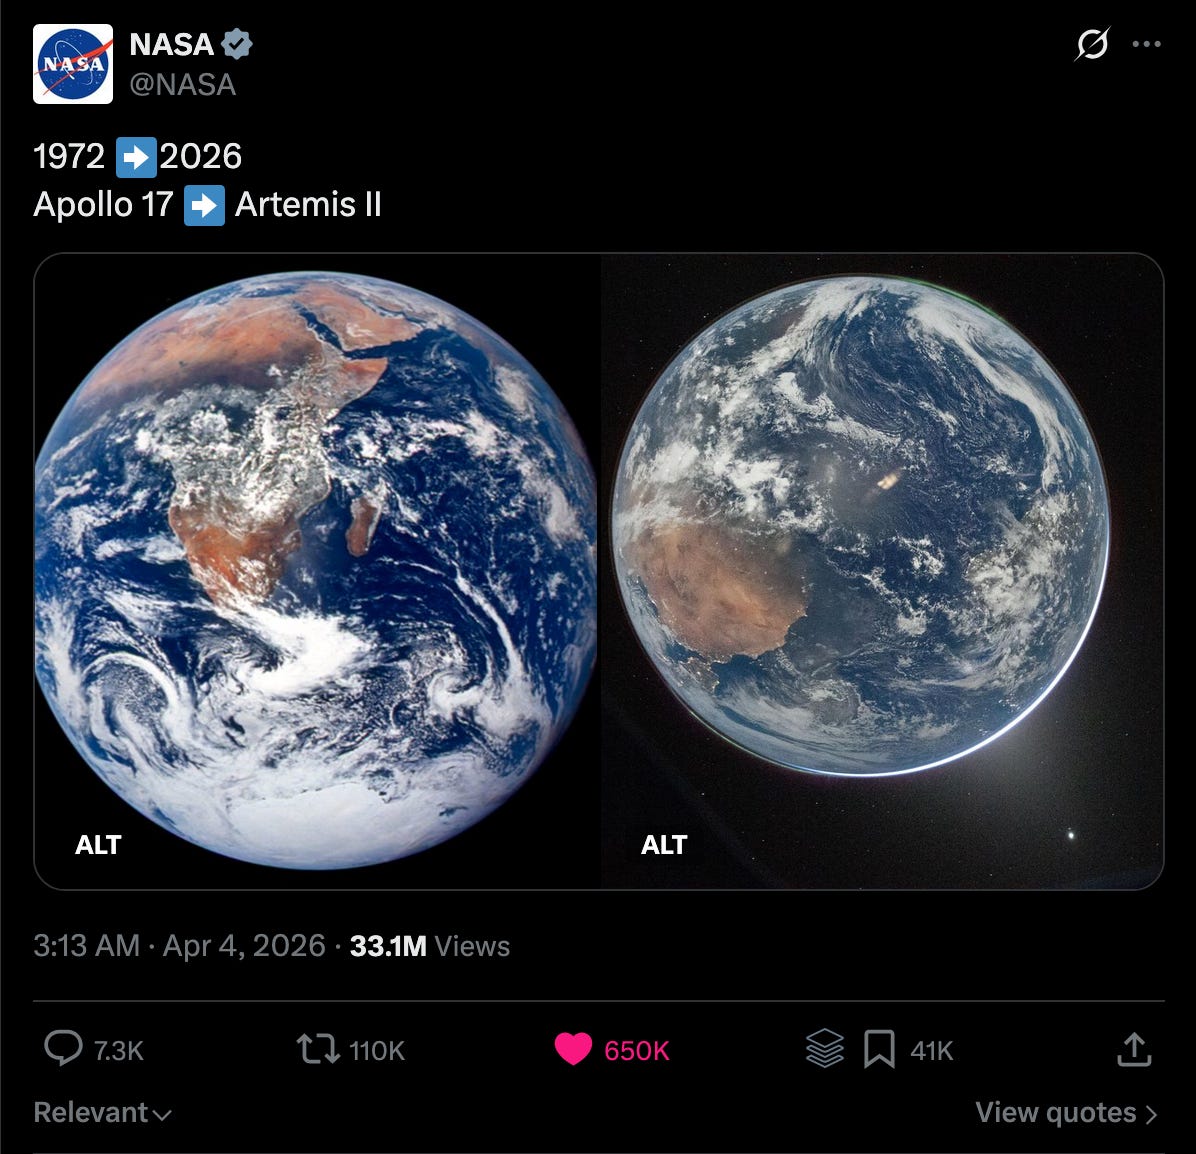Screen dimensions: 1196x1154
Task: Click the NASA display name
Action: pyautogui.click(x=172, y=44)
